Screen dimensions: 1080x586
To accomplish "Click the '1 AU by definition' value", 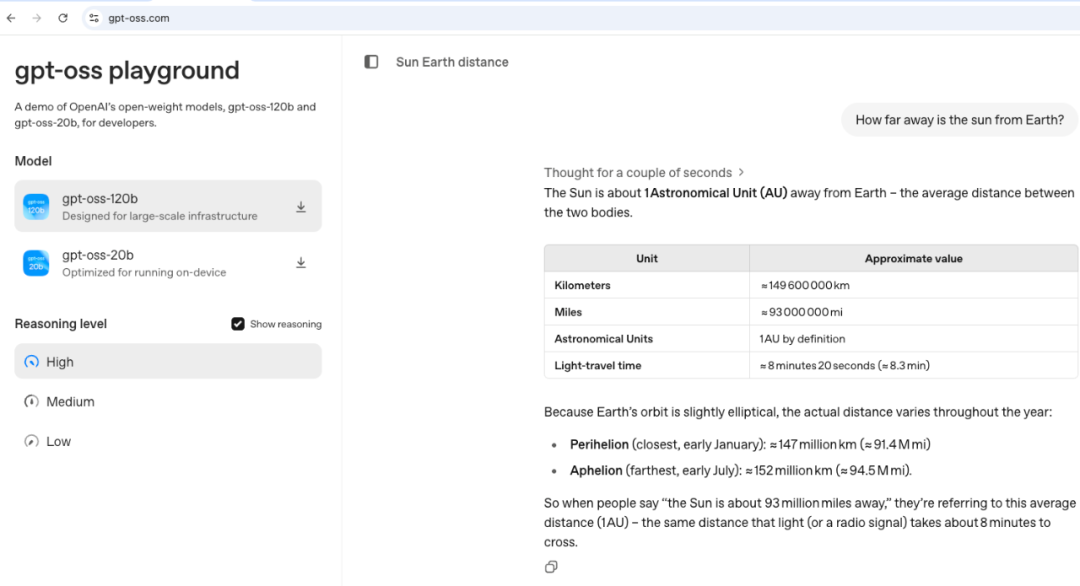I will (802, 339).
